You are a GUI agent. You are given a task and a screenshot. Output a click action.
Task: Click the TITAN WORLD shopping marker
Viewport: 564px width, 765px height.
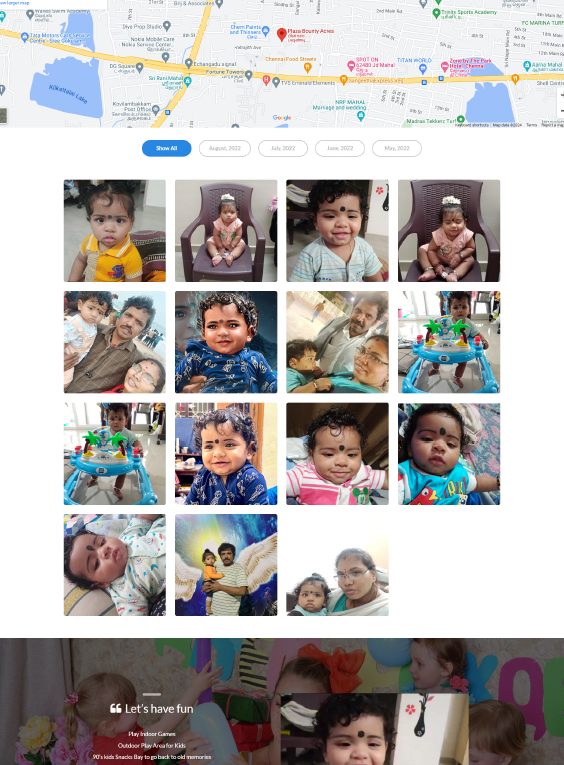point(423,68)
